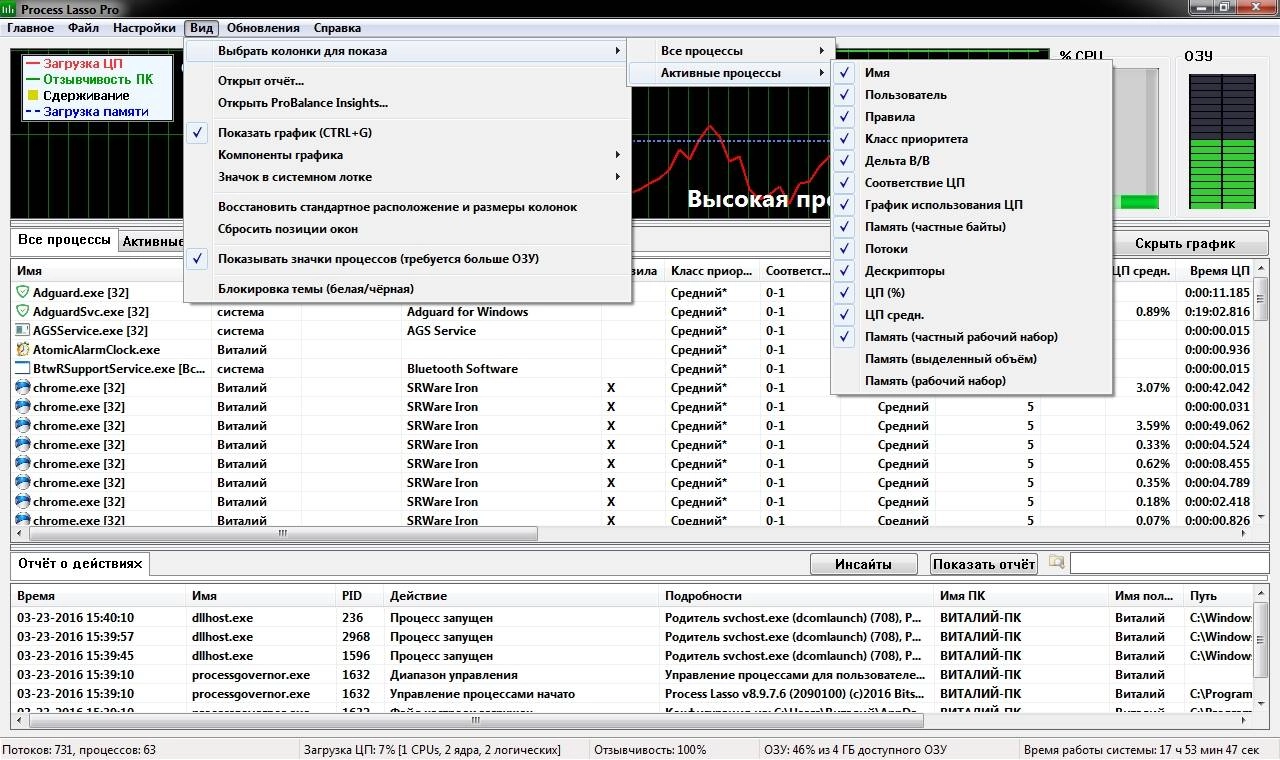Choose Сбросить позиции окон
This screenshot has height=760, width=1280.
click(x=407, y=229)
